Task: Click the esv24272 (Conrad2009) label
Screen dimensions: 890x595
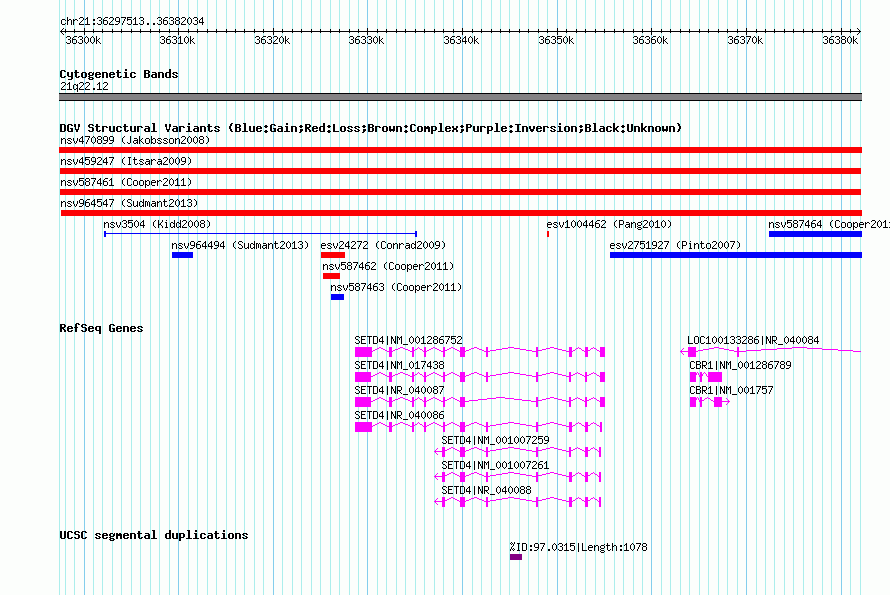Action: click(383, 245)
